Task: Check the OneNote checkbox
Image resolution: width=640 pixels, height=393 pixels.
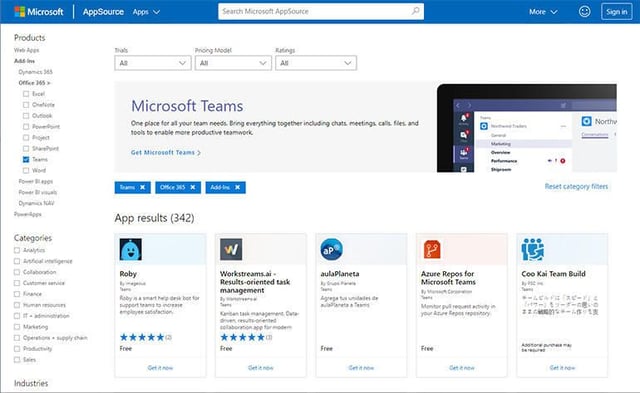Action: 26,105
